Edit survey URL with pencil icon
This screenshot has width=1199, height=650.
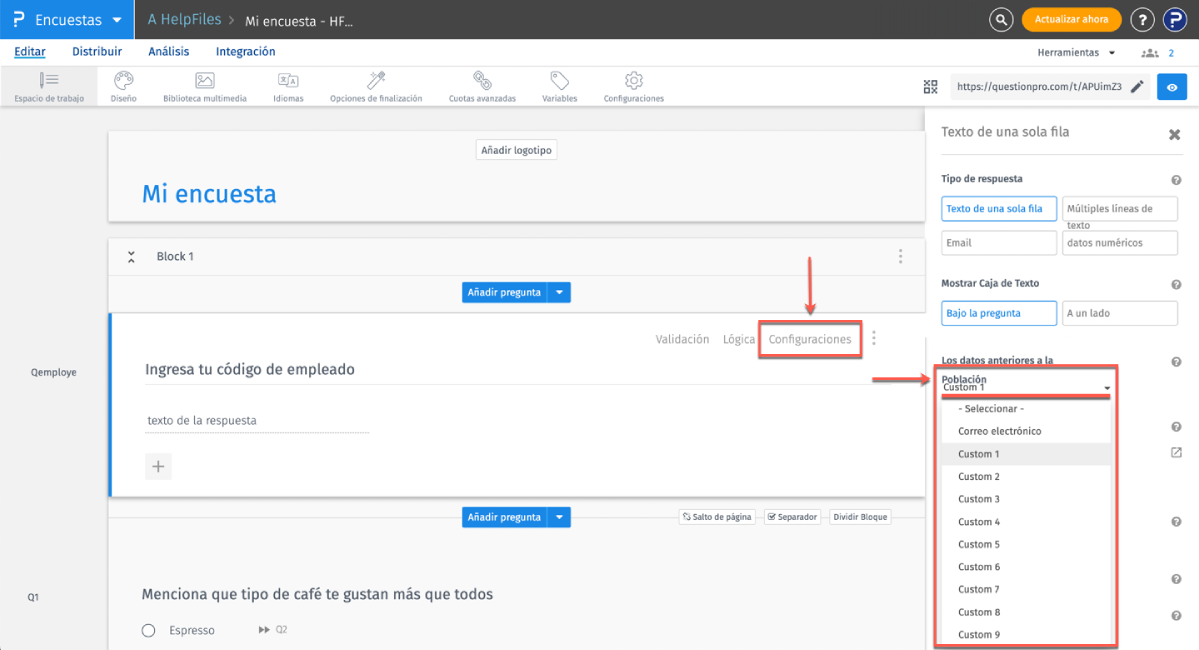point(1137,86)
